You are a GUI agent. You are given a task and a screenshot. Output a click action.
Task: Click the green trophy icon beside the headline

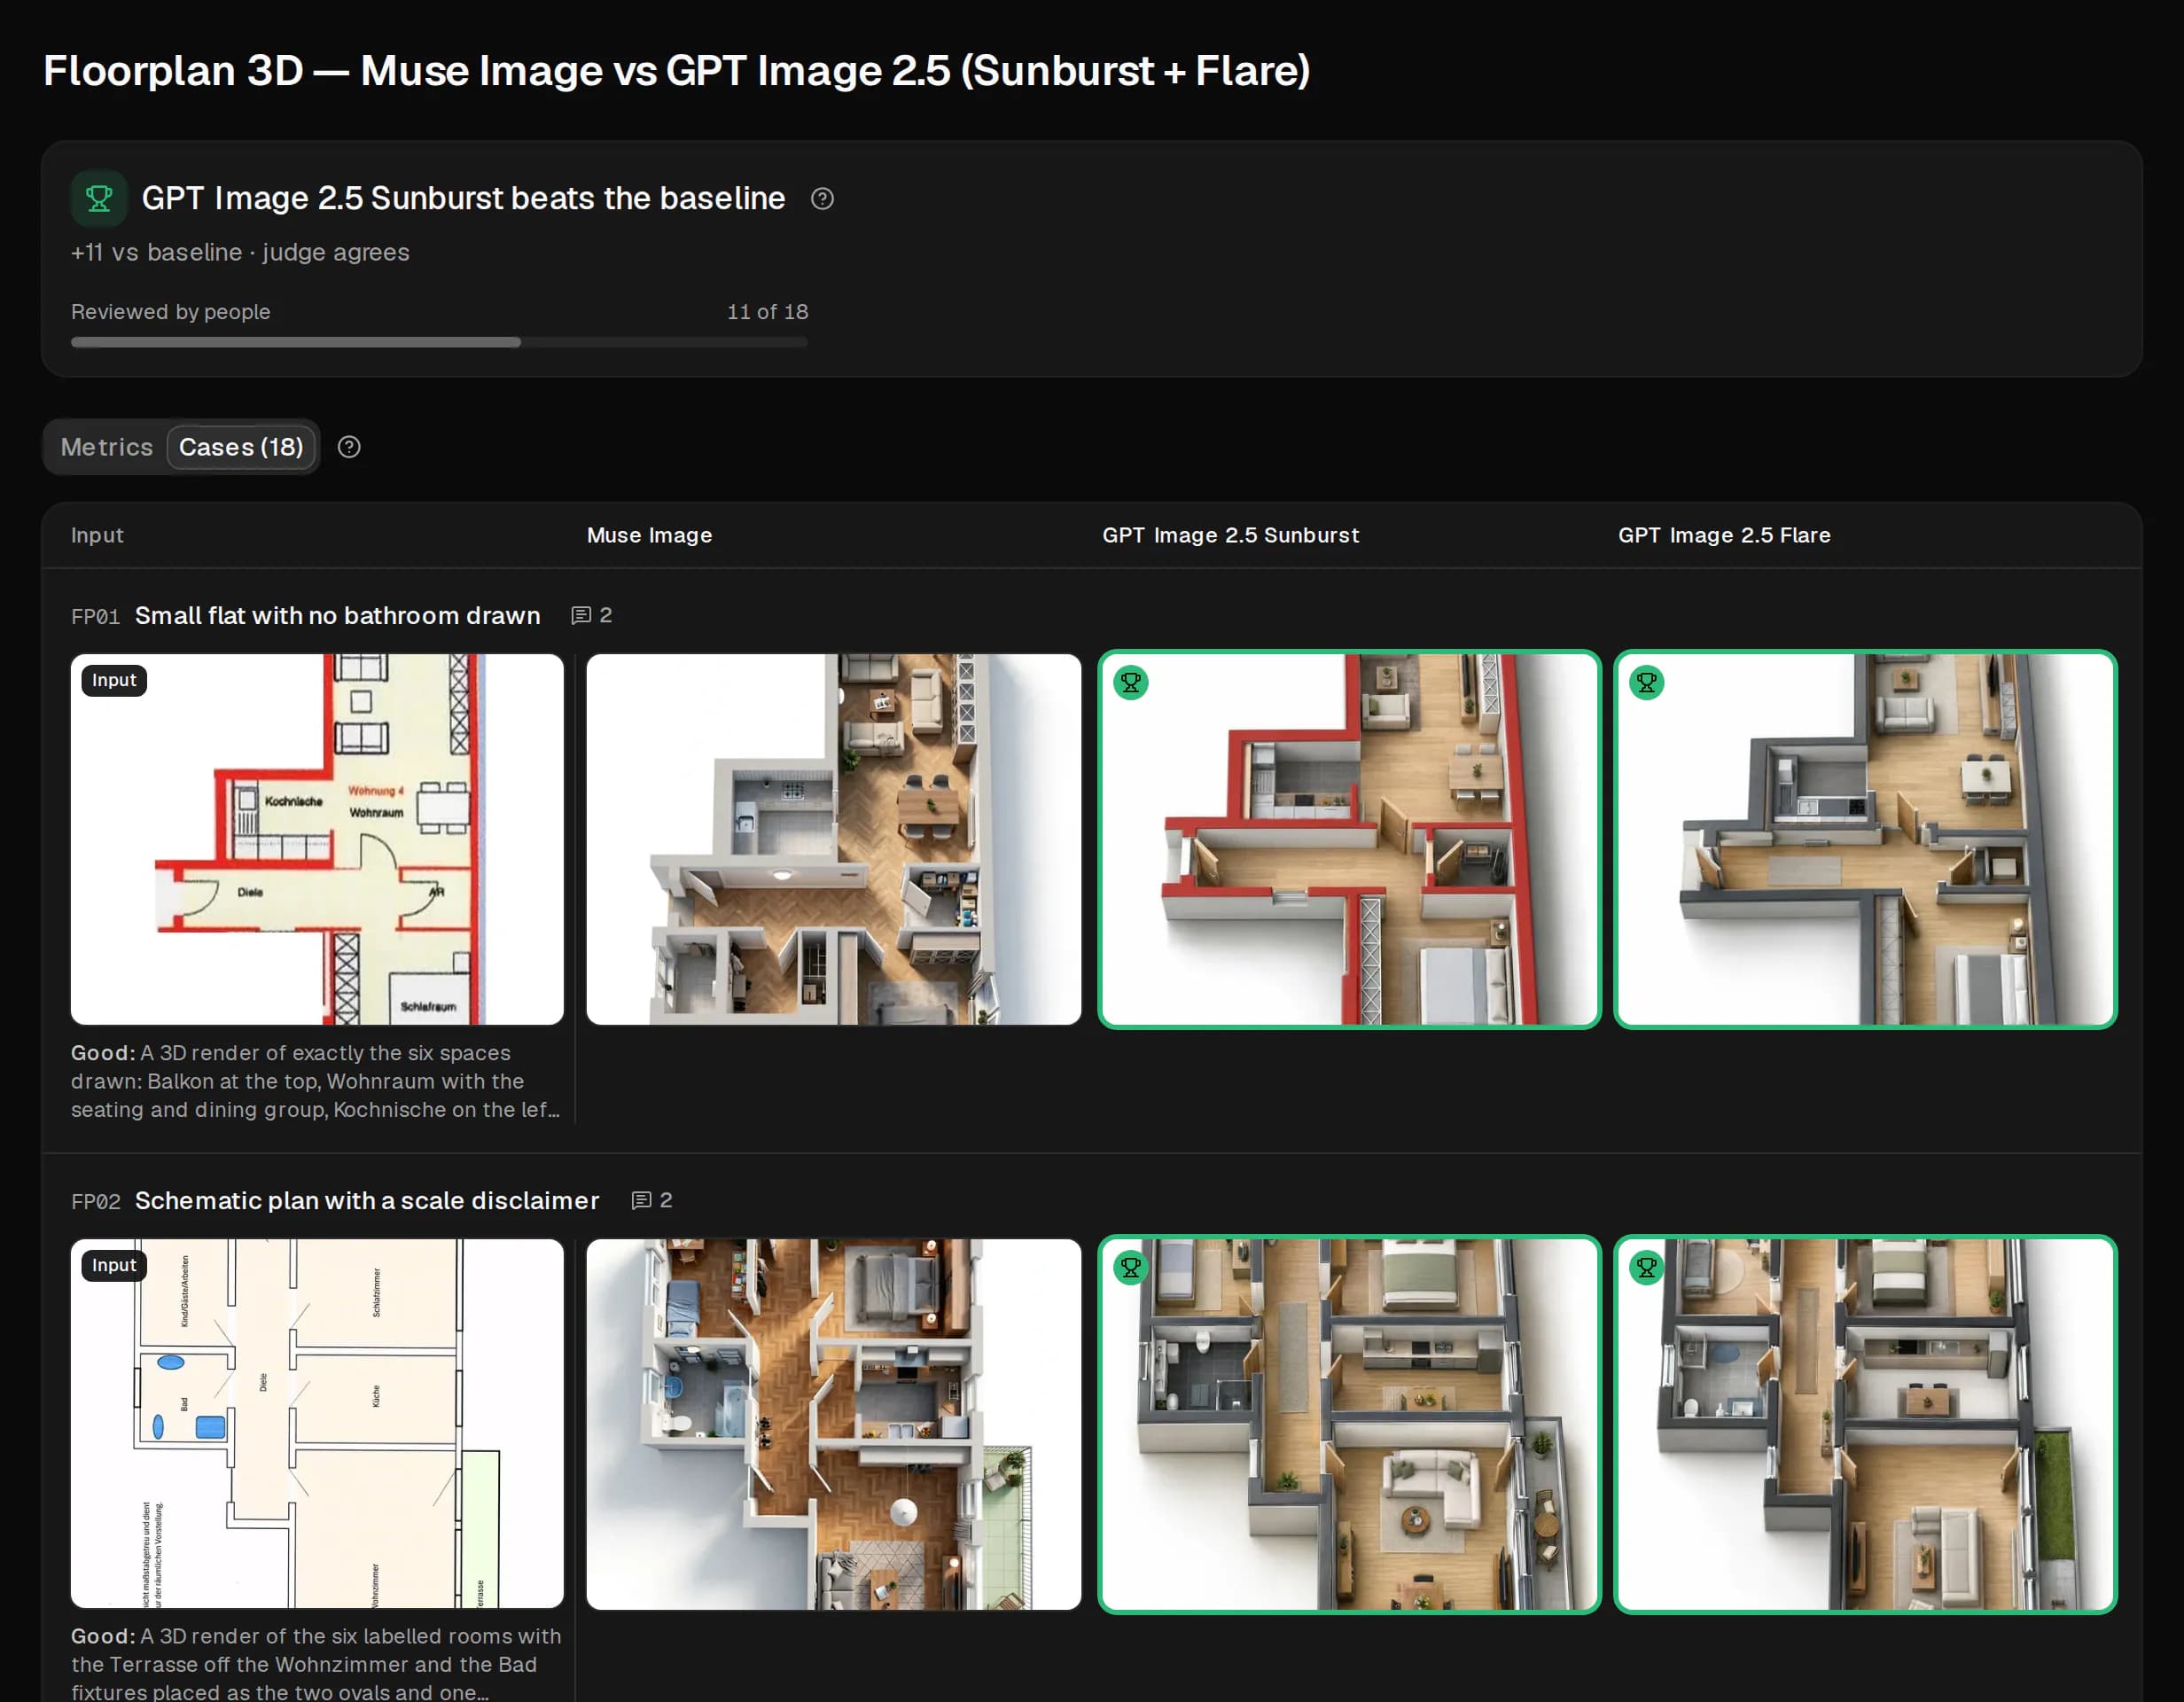pyautogui.click(x=99, y=198)
